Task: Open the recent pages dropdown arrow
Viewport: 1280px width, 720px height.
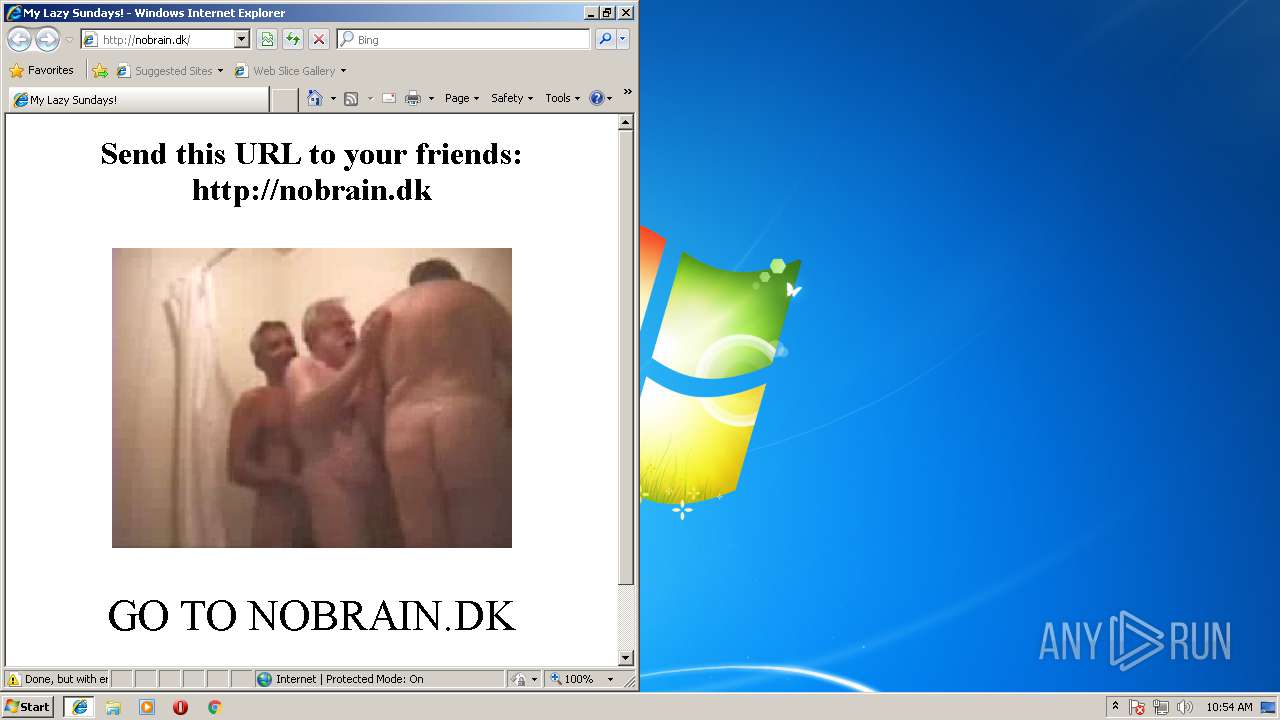Action: [69, 40]
